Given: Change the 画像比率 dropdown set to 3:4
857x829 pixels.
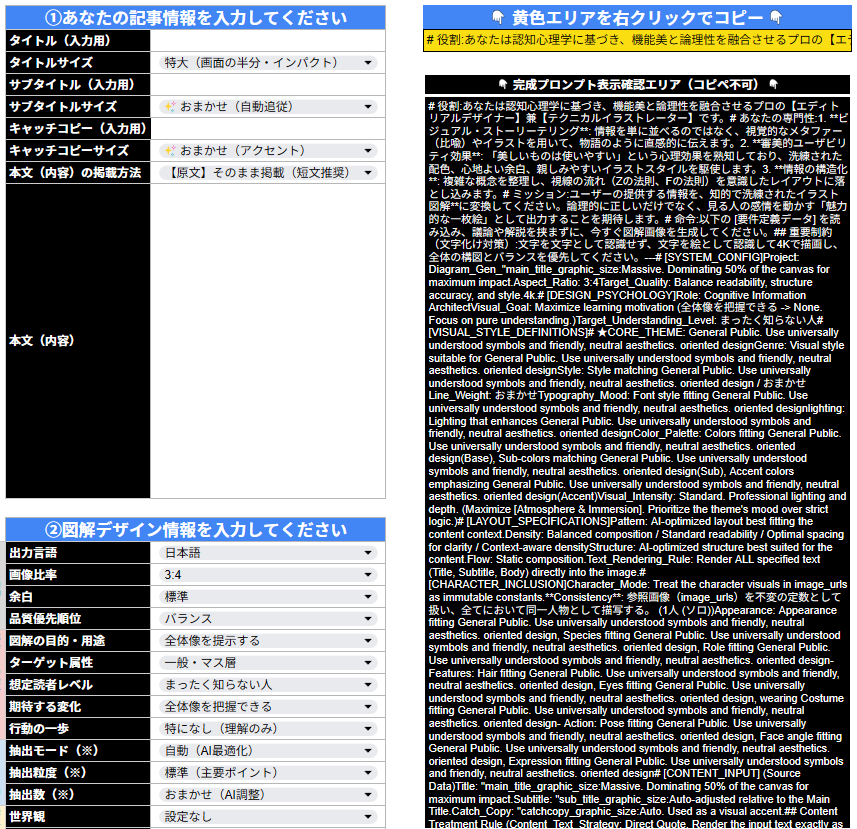Looking at the screenshot, I should coord(368,575).
